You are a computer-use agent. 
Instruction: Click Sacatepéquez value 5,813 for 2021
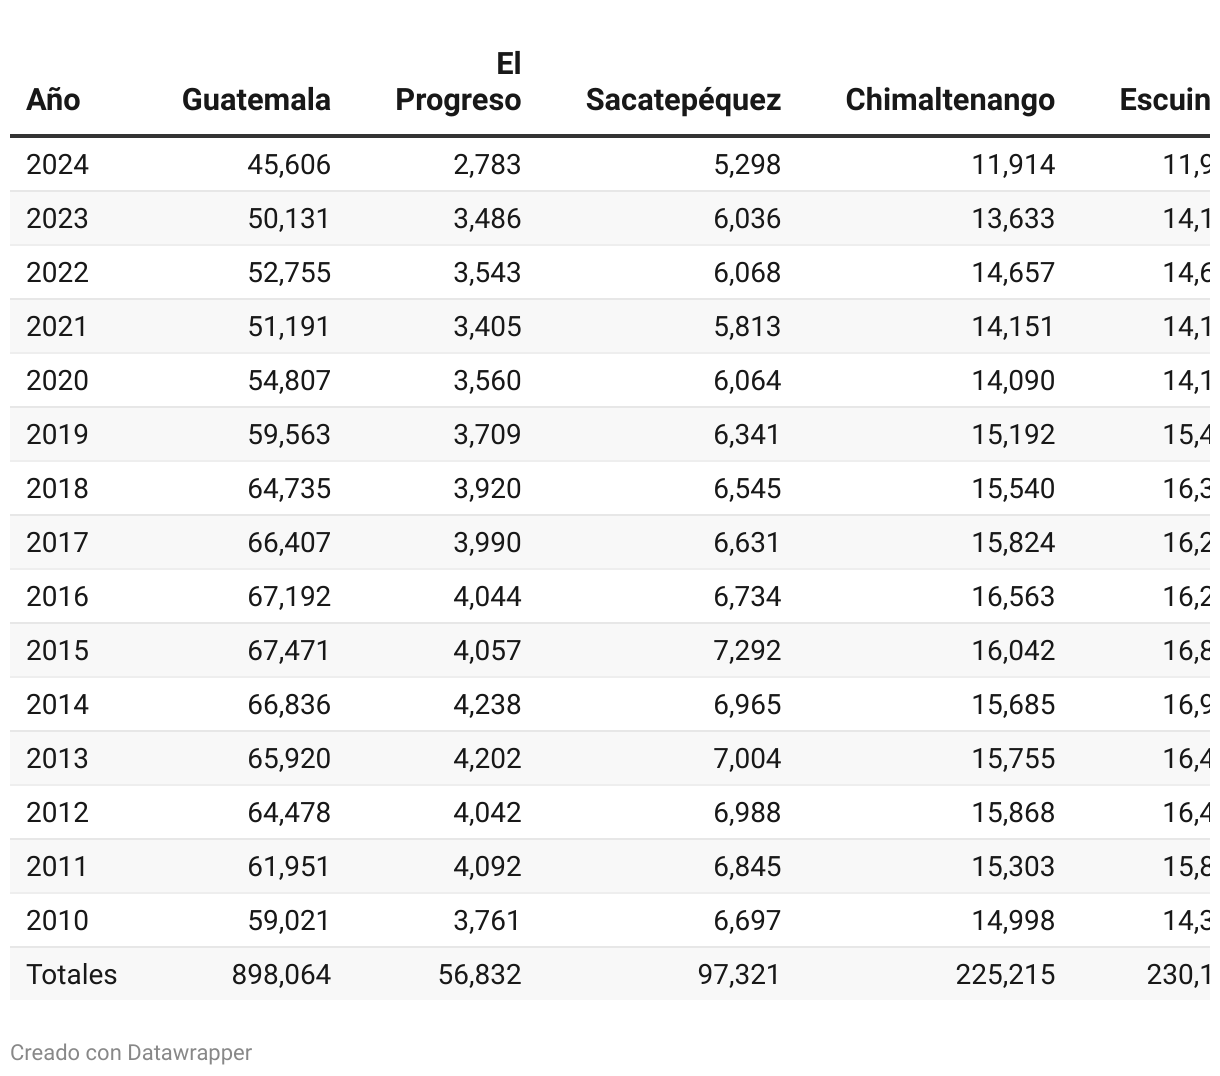tap(747, 326)
